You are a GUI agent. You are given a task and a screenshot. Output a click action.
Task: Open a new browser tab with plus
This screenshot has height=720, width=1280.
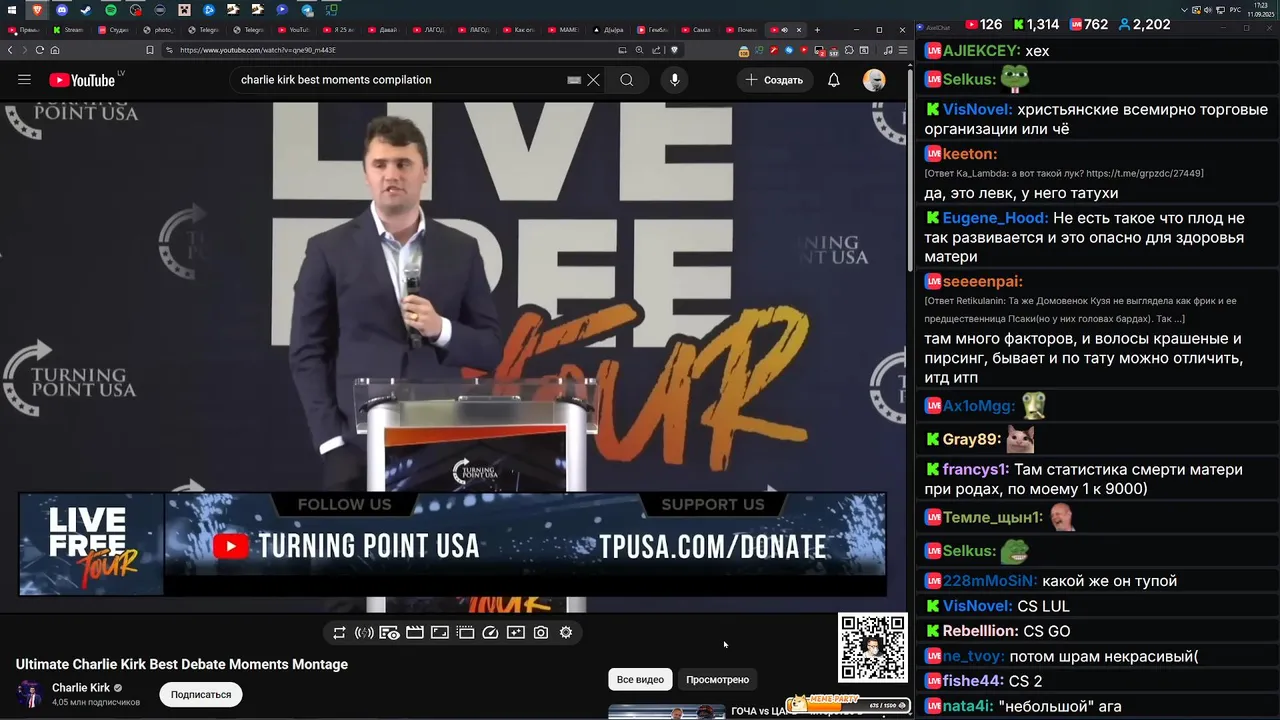pyautogui.click(x=817, y=30)
